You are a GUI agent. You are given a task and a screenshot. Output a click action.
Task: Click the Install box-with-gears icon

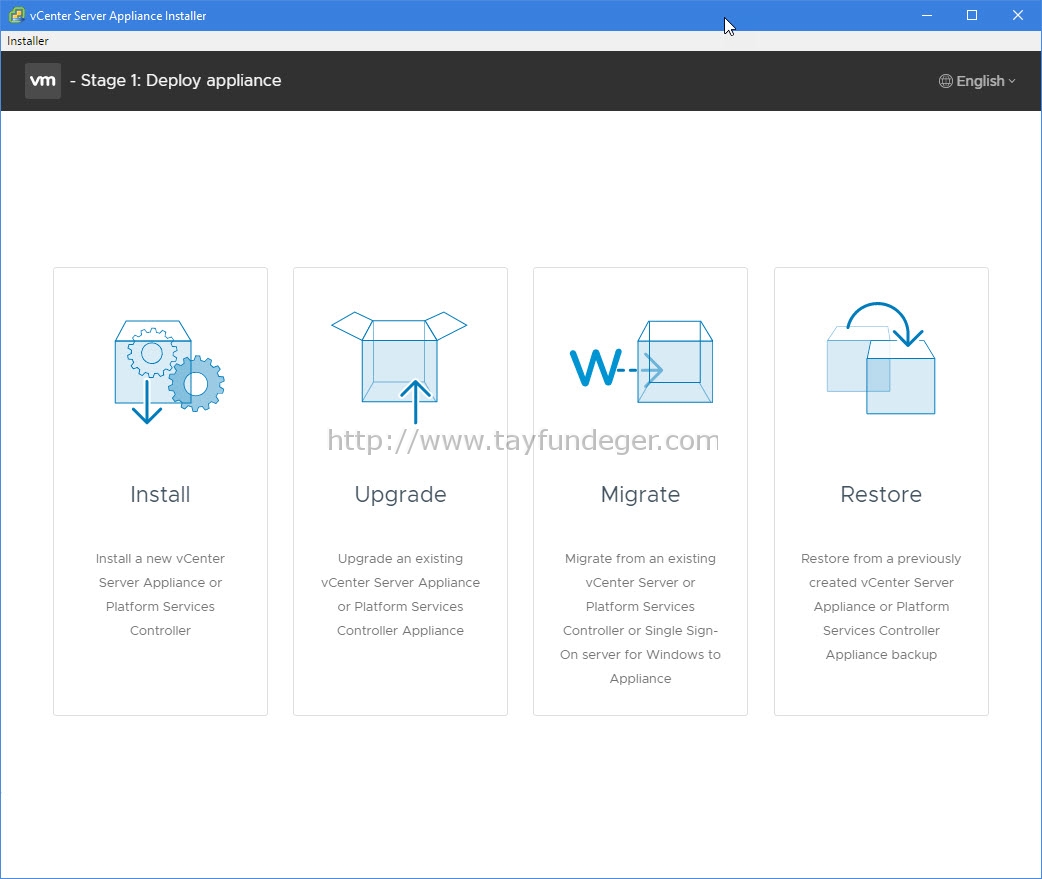[169, 372]
